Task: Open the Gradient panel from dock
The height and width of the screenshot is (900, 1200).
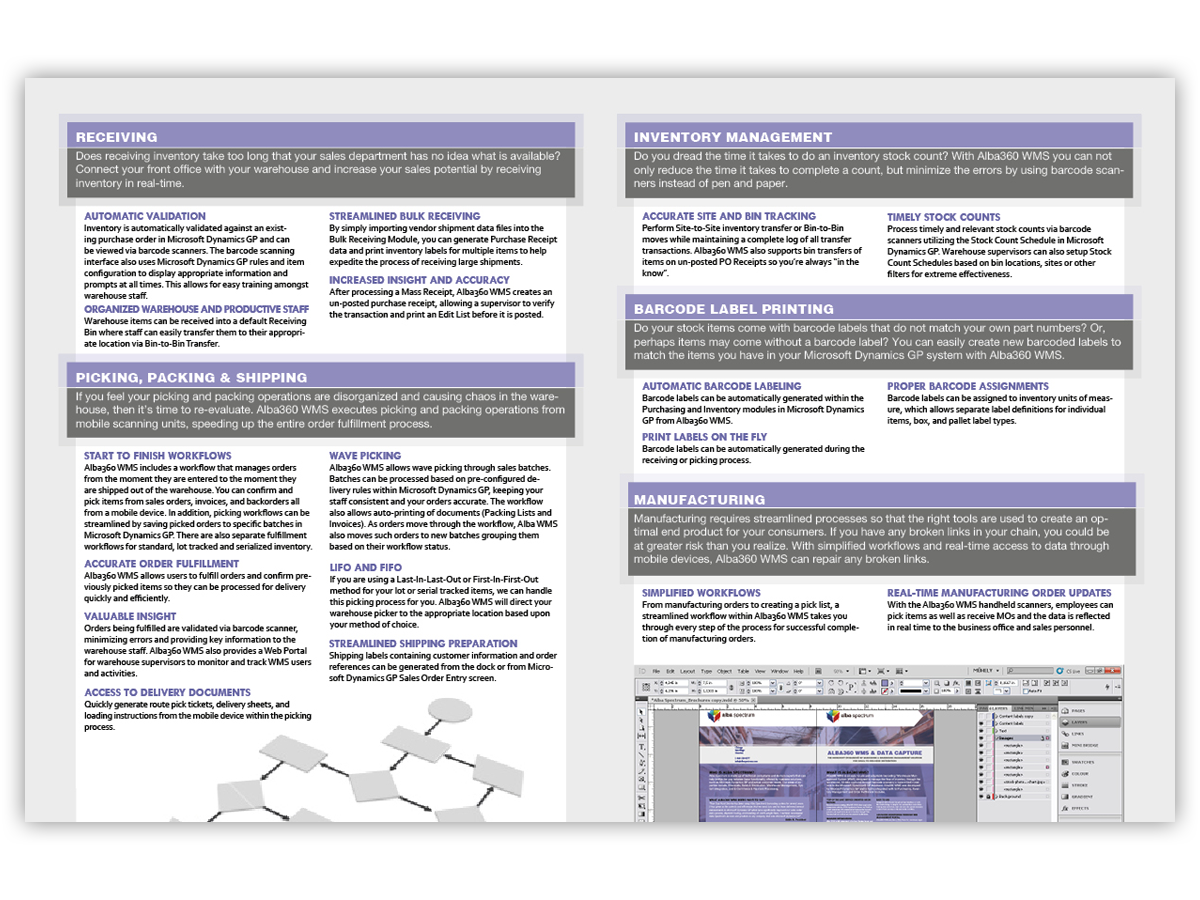Action: pyautogui.click(x=1078, y=797)
